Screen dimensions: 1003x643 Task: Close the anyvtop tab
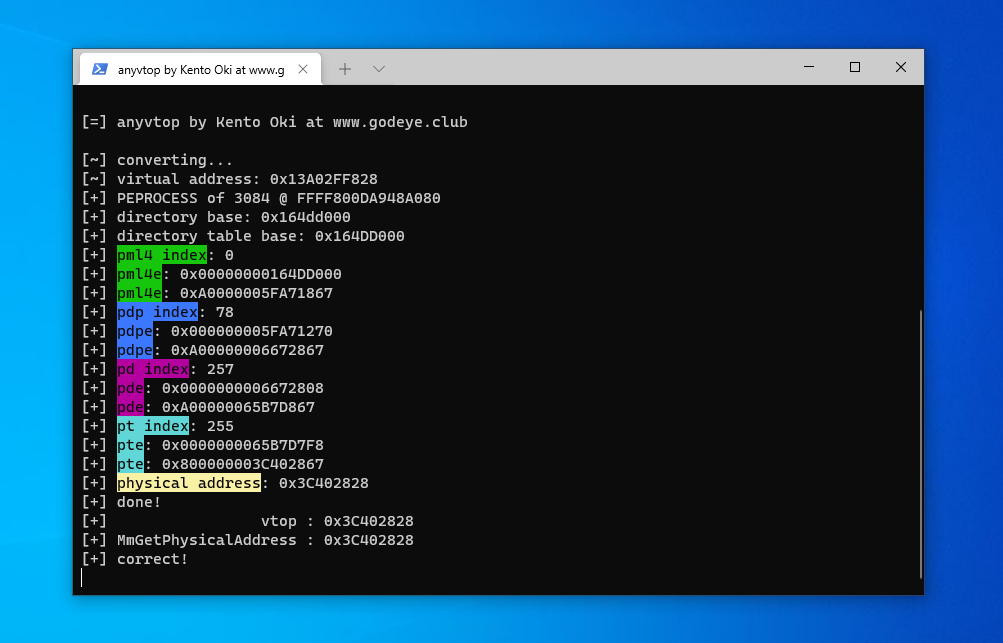point(303,69)
